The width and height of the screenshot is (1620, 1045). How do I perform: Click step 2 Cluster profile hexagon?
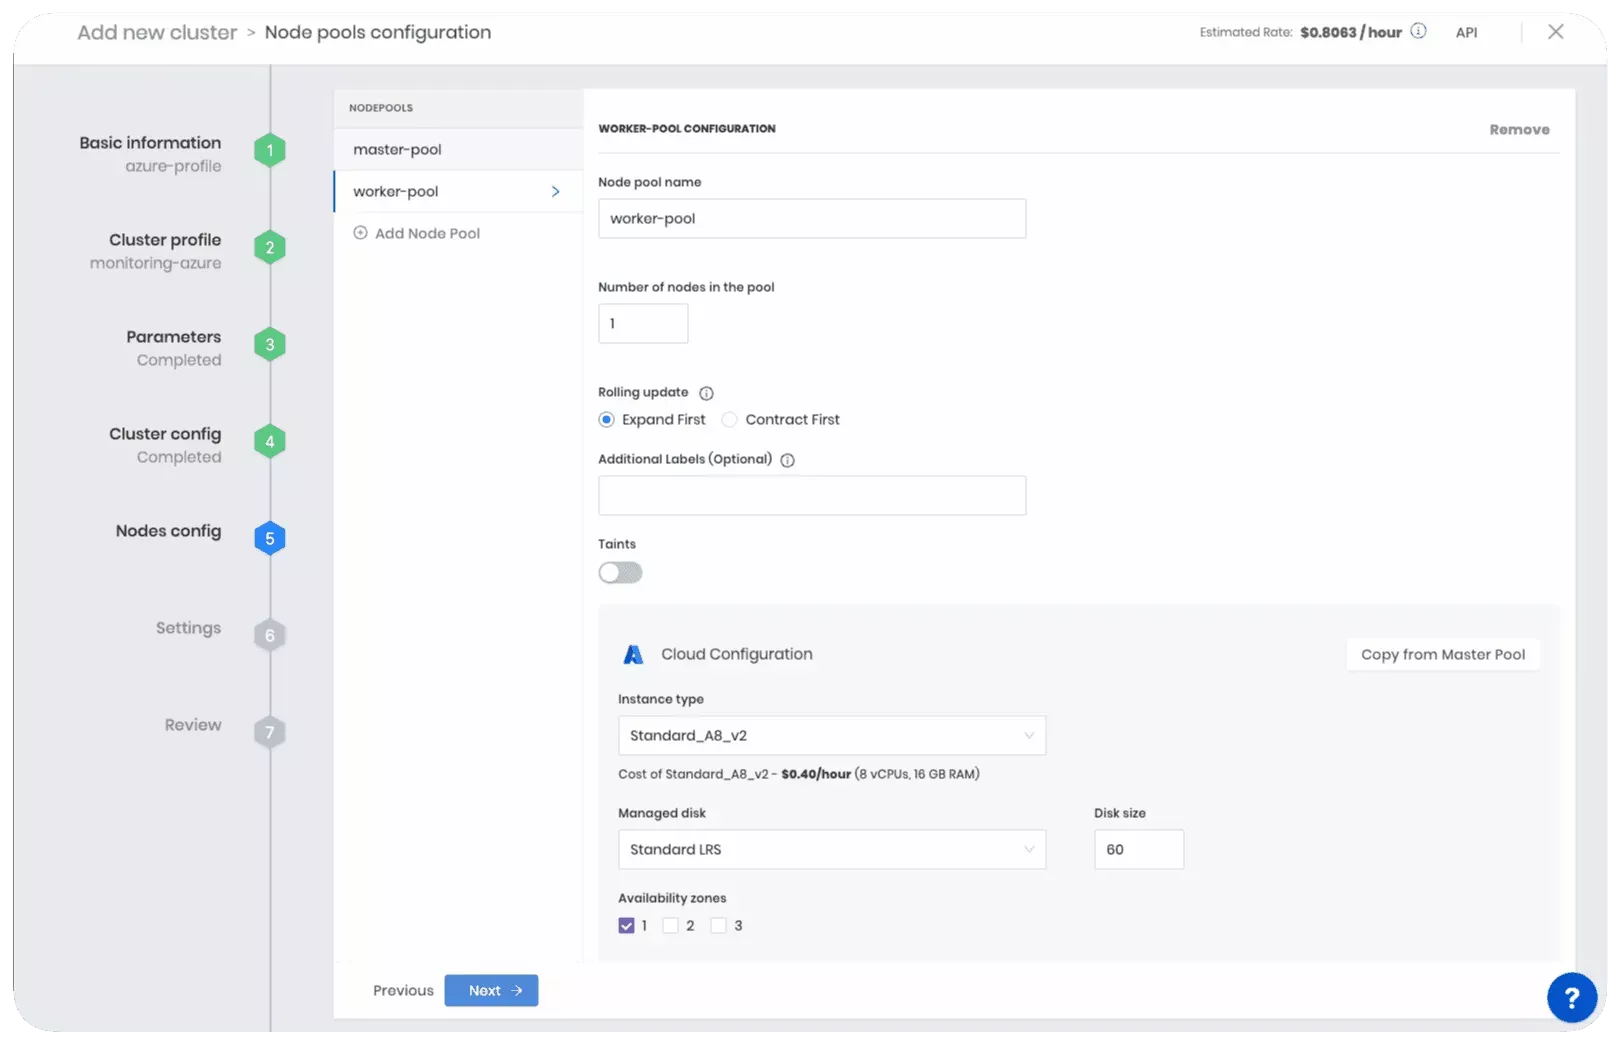coord(269,248)
